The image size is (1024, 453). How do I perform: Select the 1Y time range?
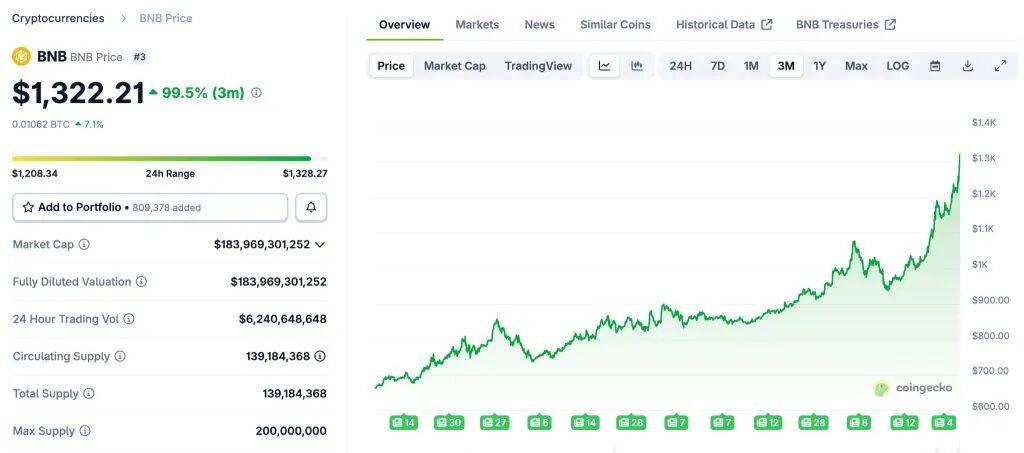(x=820, y=66)
